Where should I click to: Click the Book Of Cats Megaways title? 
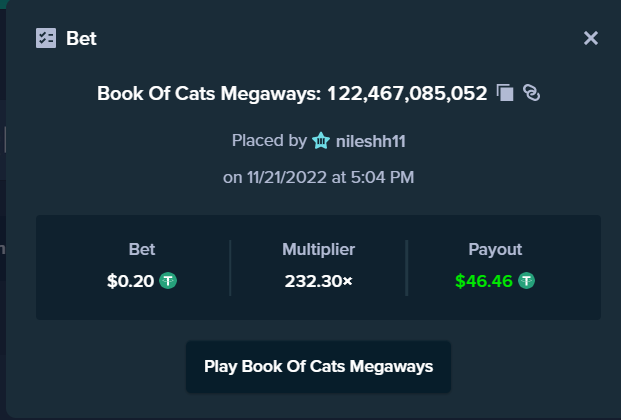208,94
